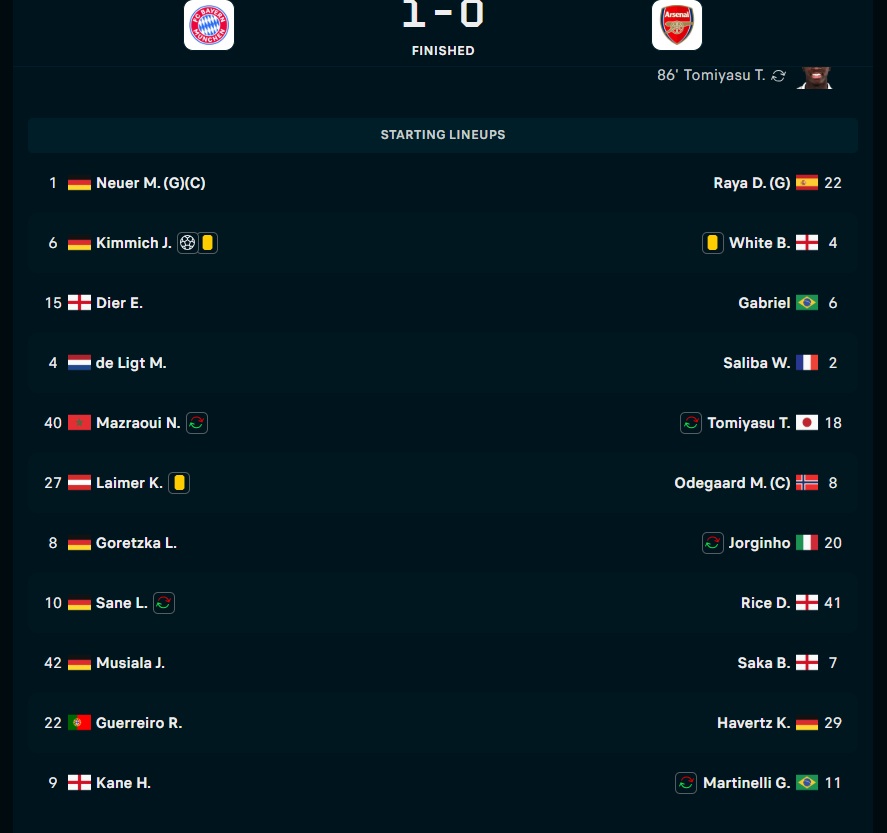Click the 86' Tomiyasu T. substitution event

[711, 76]
